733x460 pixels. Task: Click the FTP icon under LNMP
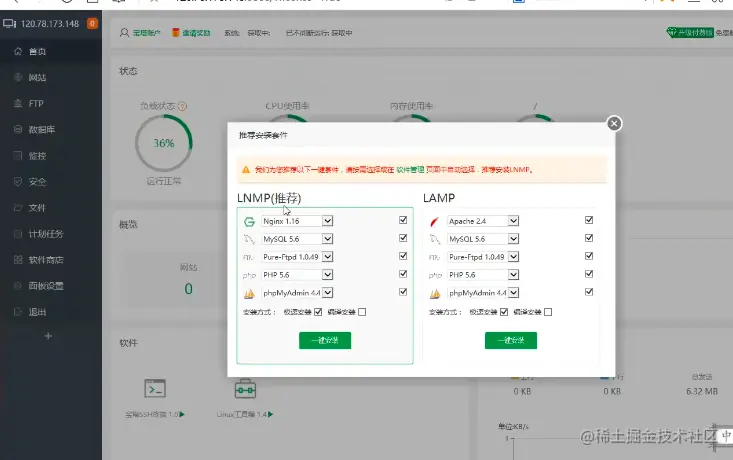coord(248,257)
